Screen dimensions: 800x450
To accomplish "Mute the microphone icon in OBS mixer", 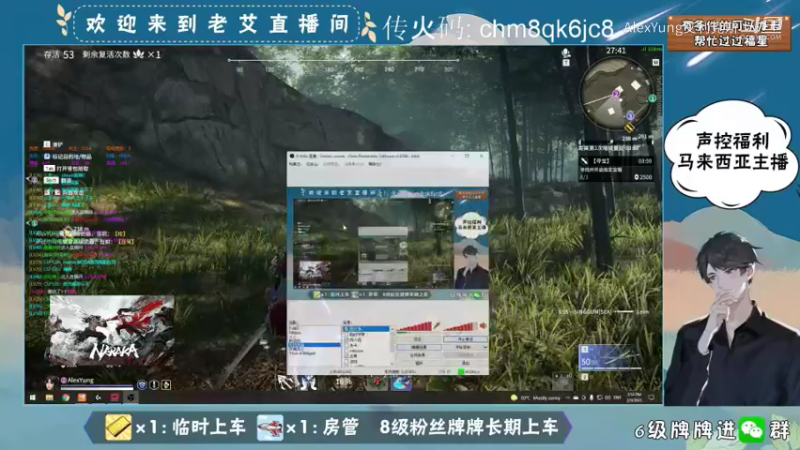I will tap(437, 326).
